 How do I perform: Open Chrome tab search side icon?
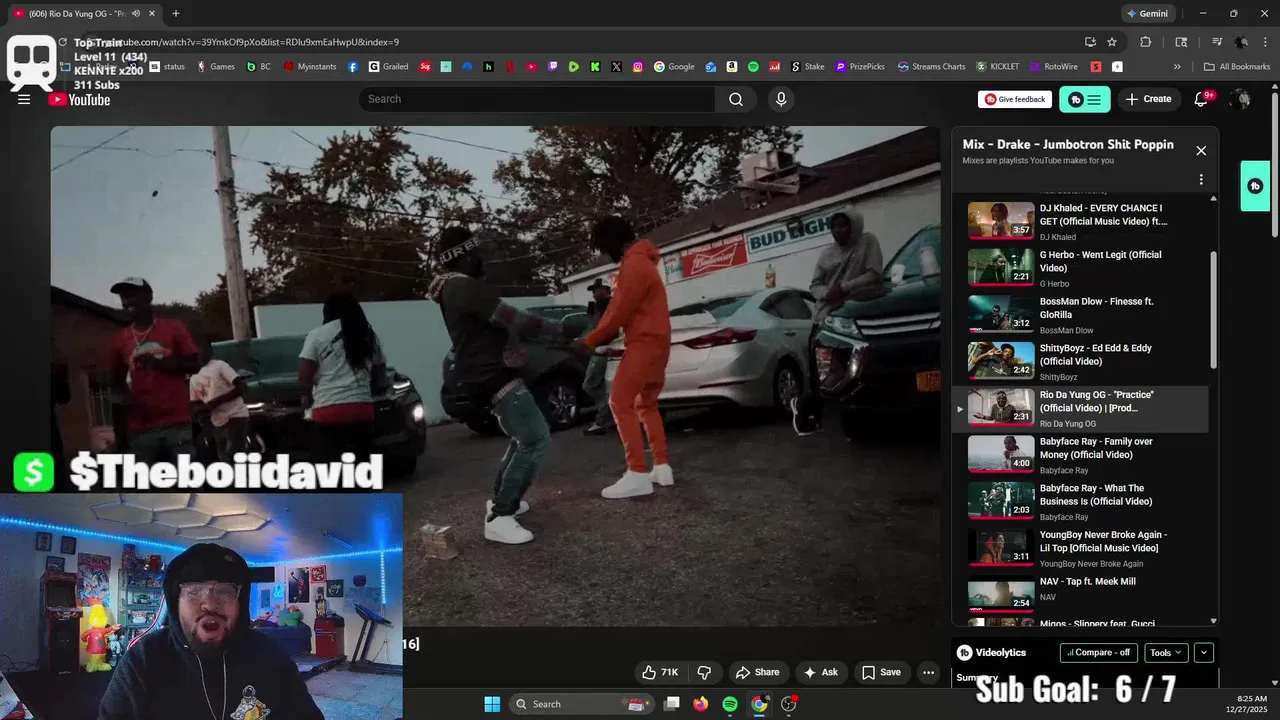(x=1181, y=42)
